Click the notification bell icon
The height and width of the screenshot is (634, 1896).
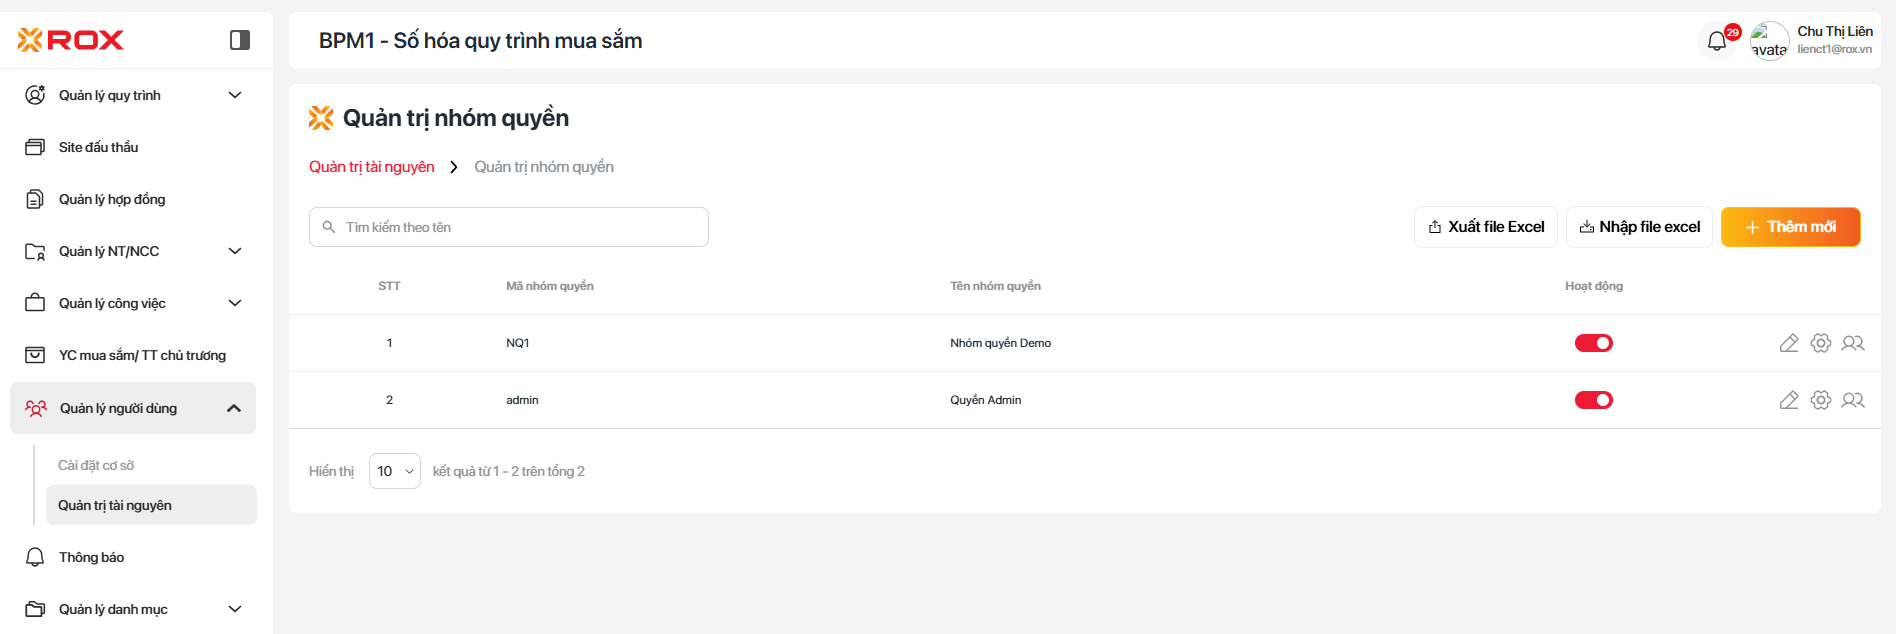coord(1717,41)
